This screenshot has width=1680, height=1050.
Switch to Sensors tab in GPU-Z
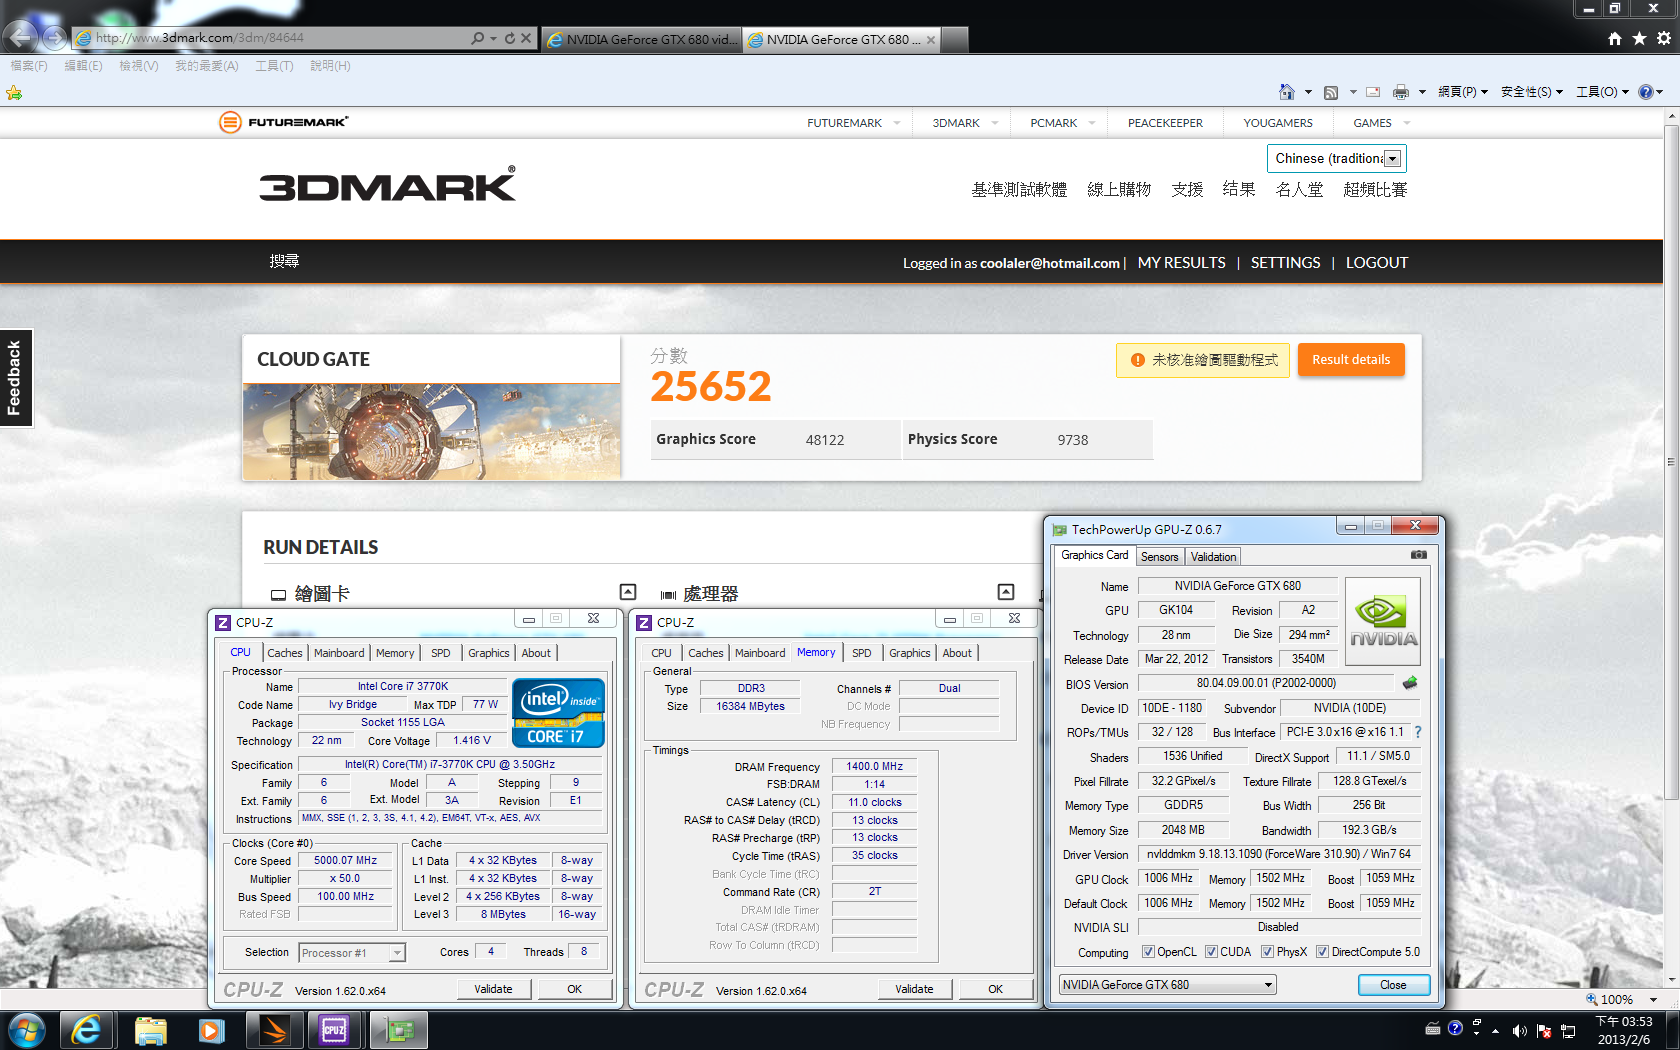pos(1160,557)
